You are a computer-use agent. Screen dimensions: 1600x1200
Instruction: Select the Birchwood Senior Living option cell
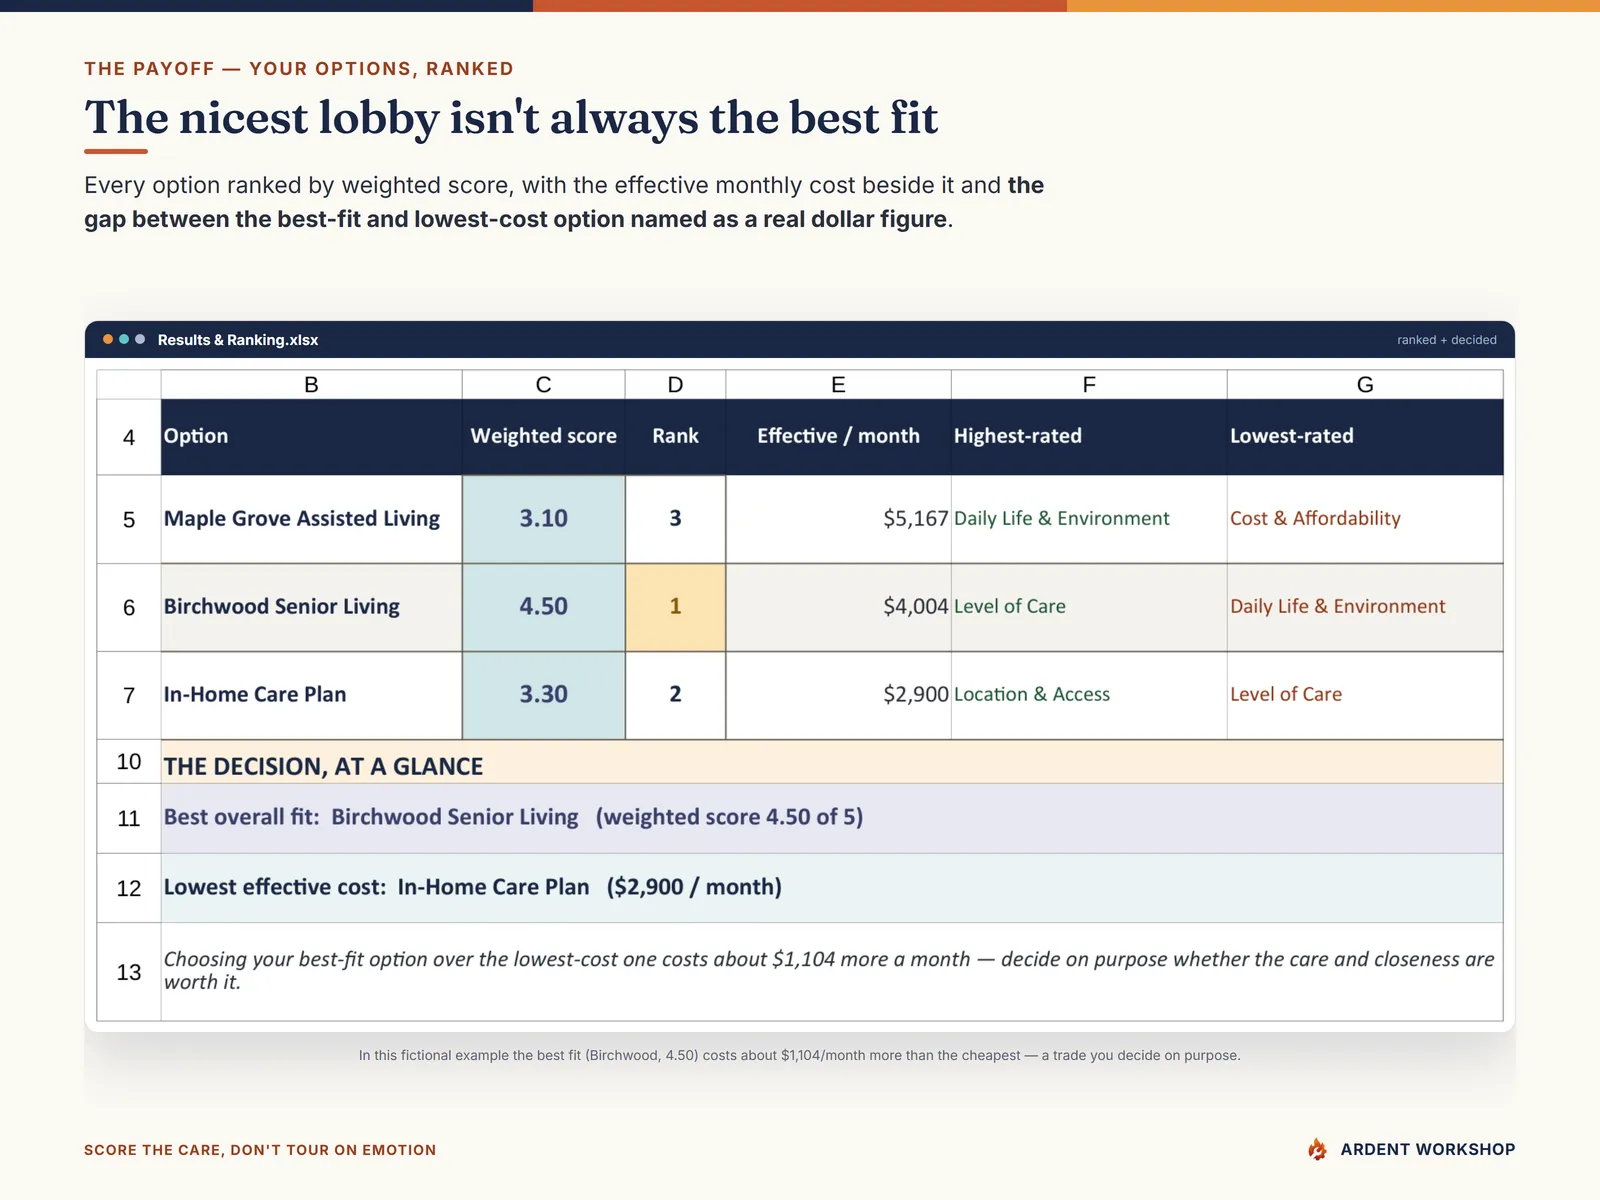coord(311,607)
